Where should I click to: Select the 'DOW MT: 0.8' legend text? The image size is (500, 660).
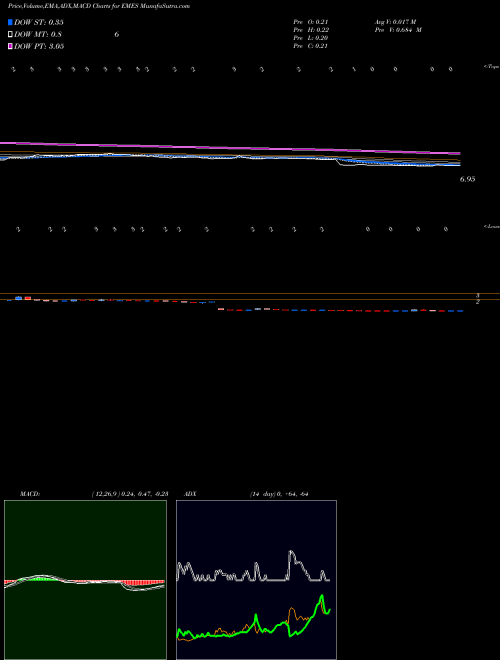[x=38, y=35]
